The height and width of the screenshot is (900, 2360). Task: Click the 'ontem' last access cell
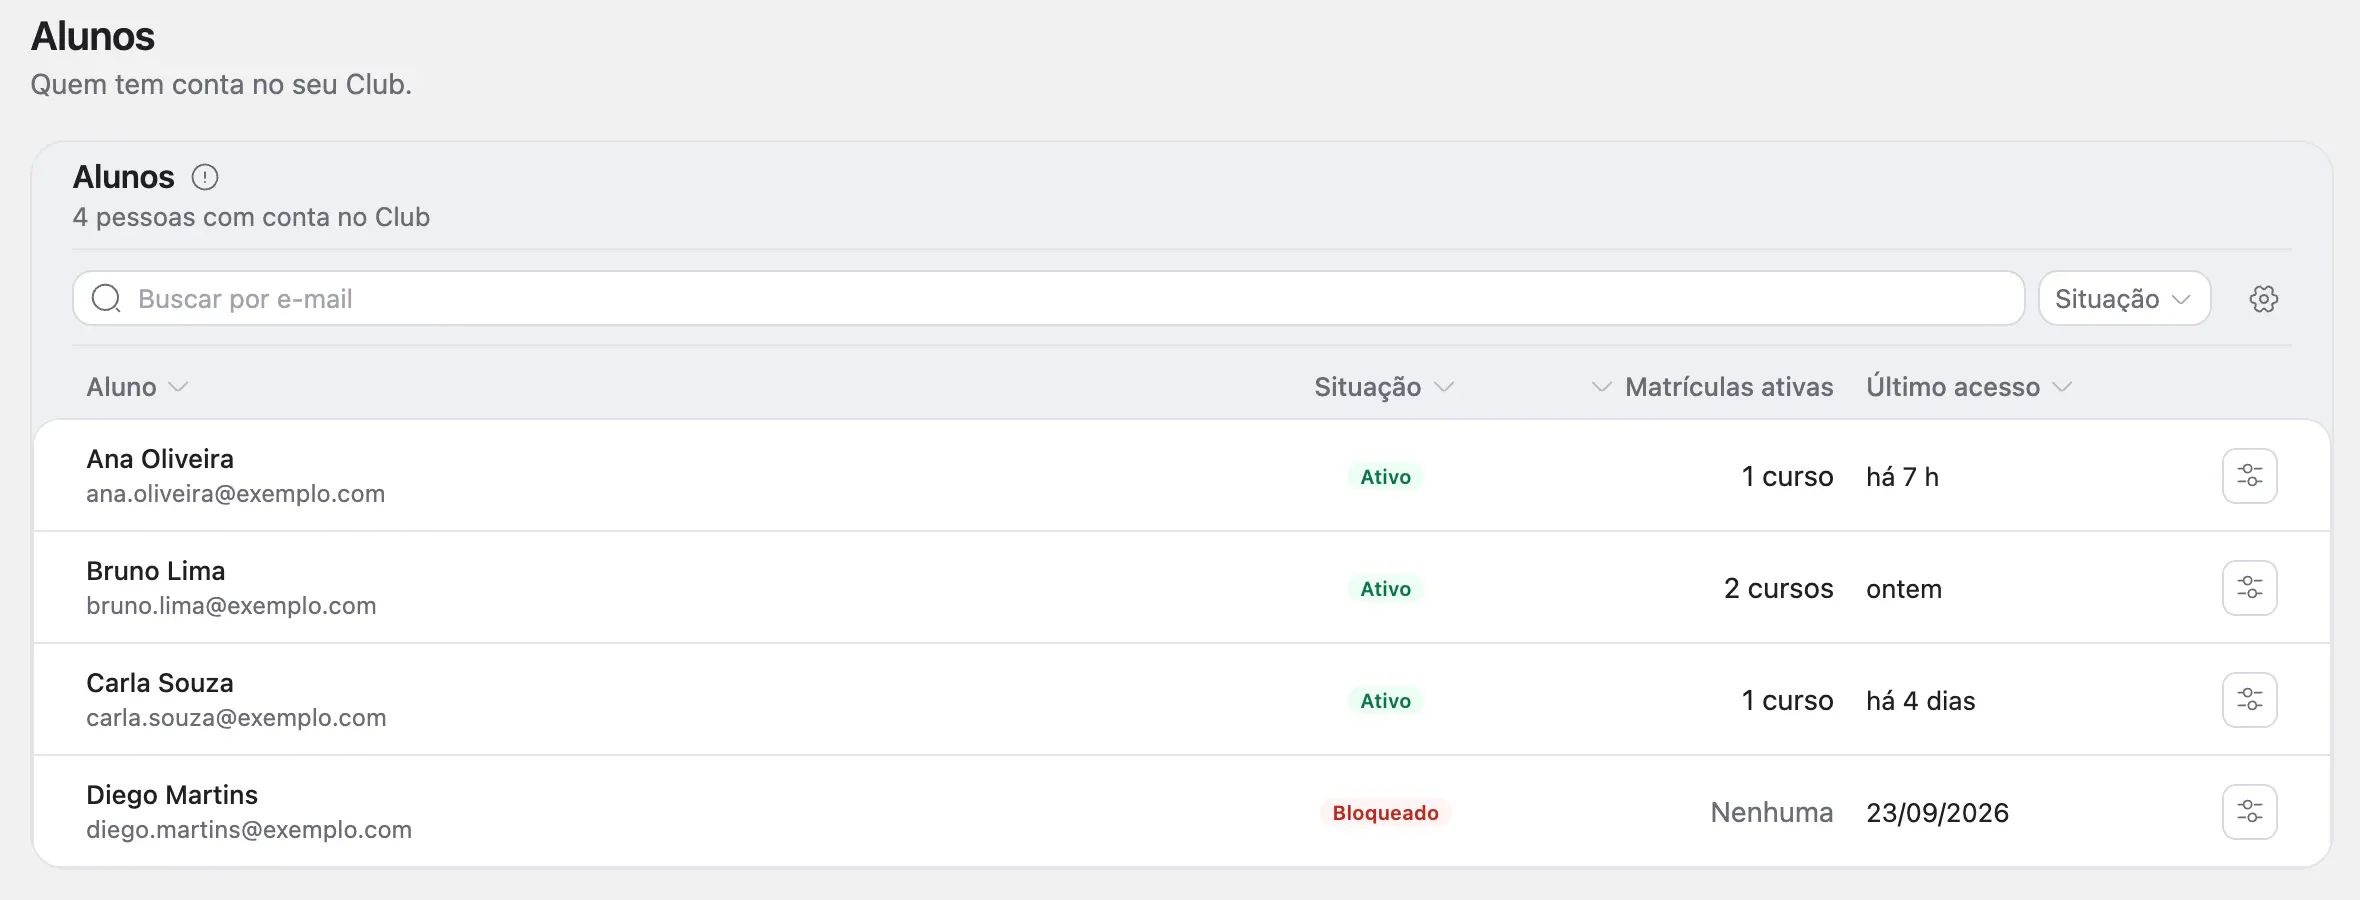coord(1904,588)
